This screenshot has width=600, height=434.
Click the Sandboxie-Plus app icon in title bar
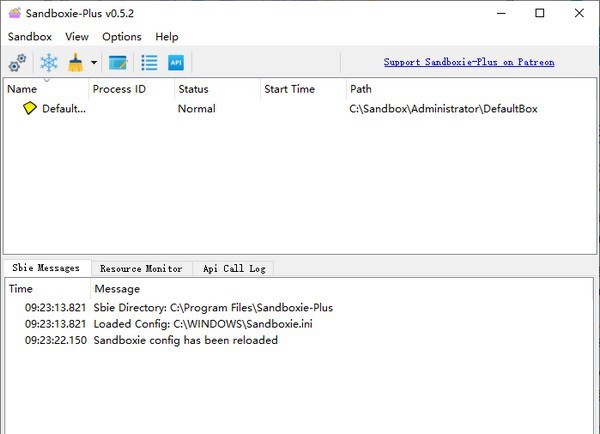(x=15, y=13)
